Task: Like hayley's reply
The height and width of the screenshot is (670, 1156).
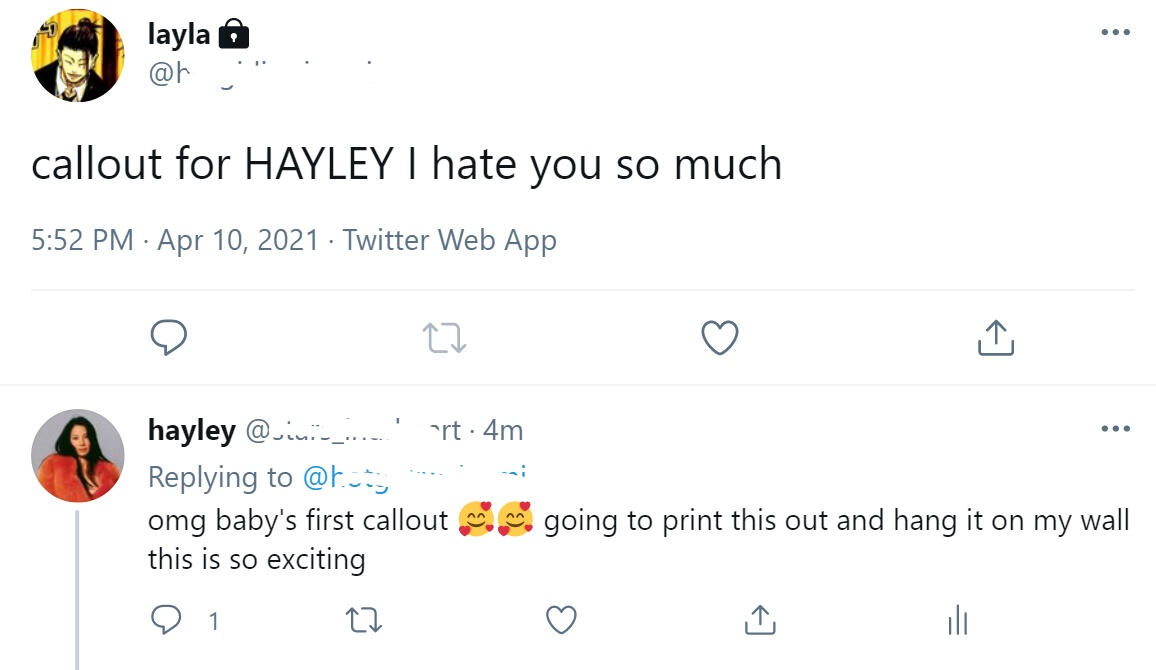Action: [x=561, y=621]
